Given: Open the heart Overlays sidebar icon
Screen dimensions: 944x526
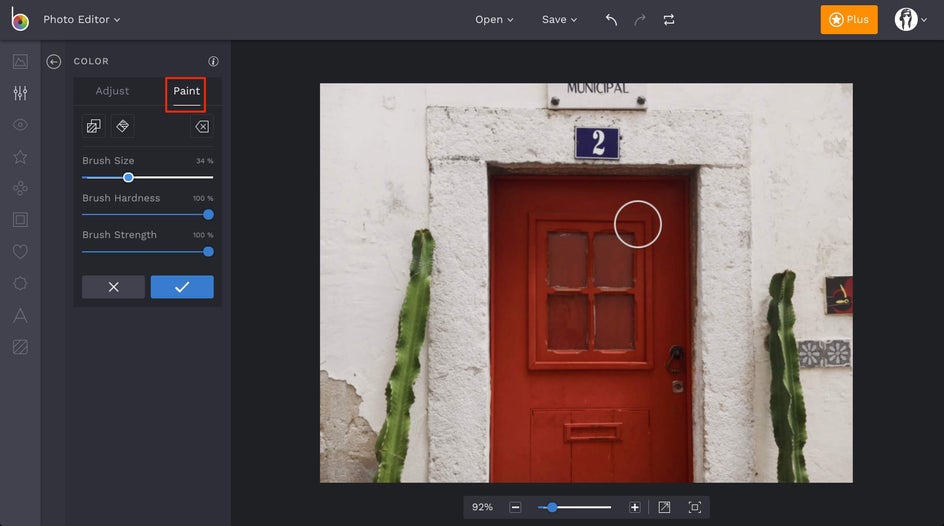Looking at the screenshot, I should [x=20, y=252].
